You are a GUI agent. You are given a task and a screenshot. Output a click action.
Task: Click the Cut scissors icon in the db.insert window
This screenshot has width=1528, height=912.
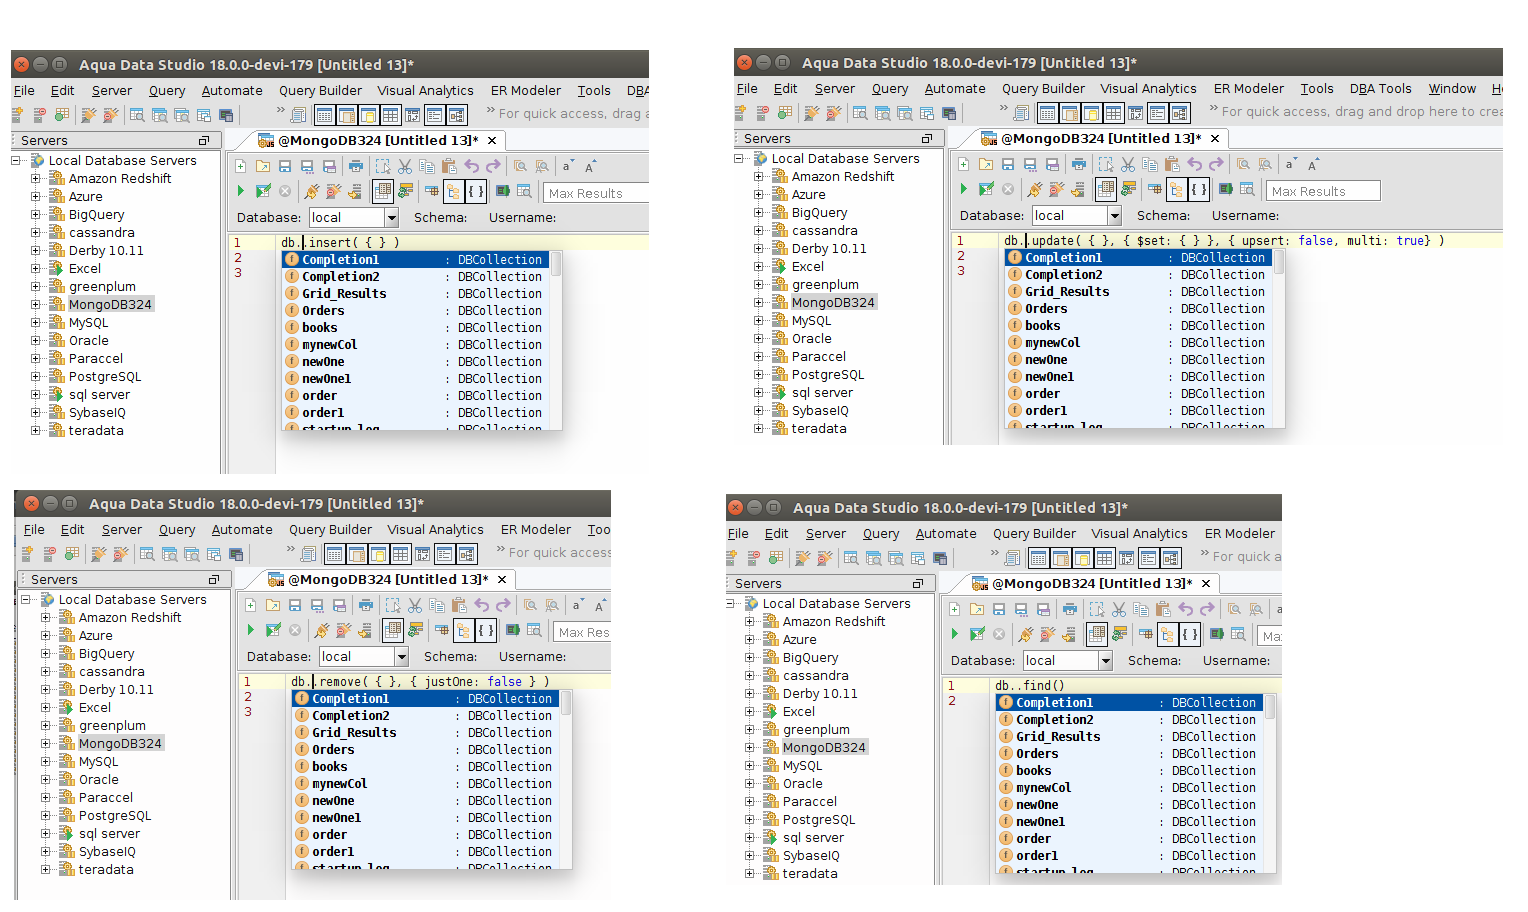pos(405,166)
